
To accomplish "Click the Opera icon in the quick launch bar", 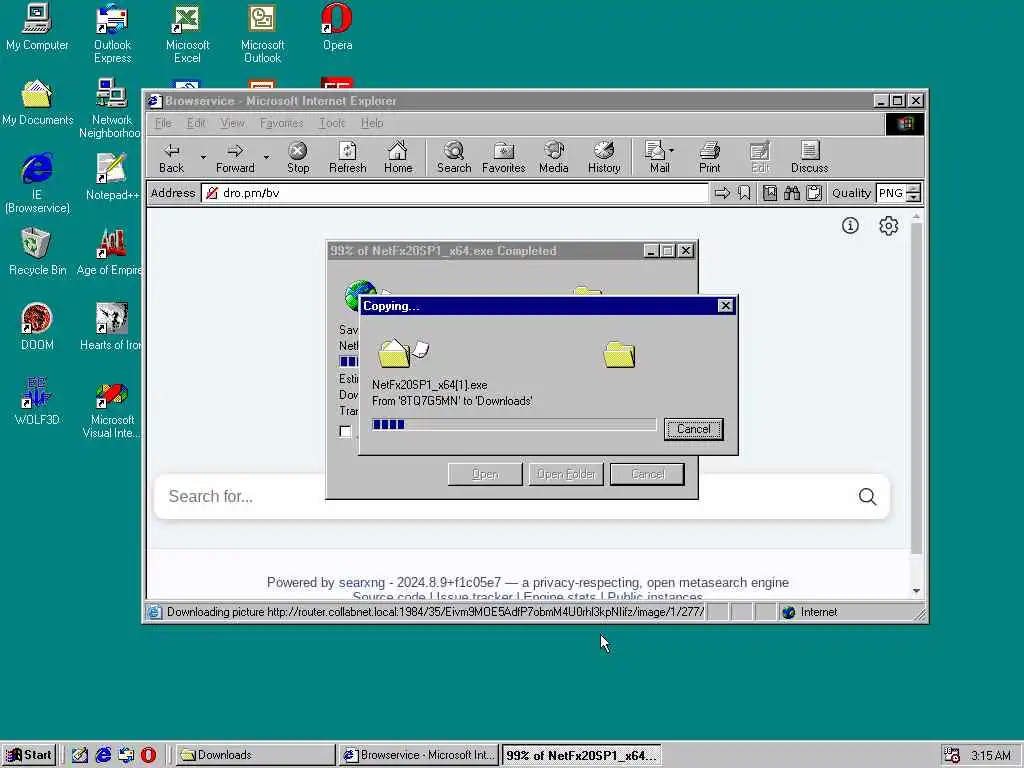I will click(x=148, y=755).
